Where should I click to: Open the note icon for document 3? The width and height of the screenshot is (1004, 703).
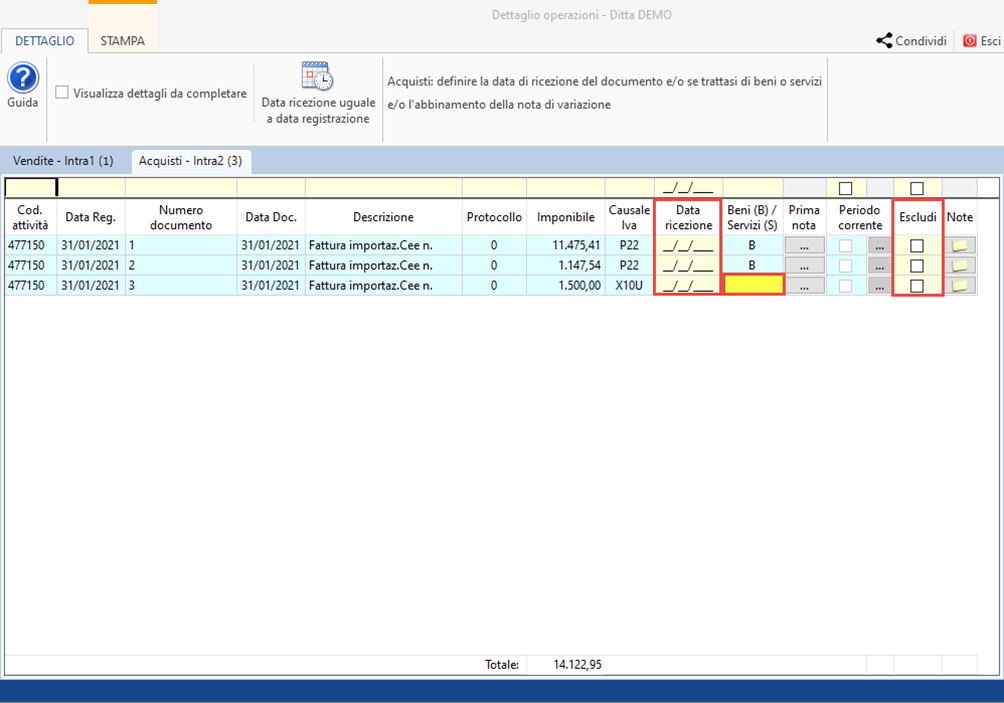click(960, 285)
